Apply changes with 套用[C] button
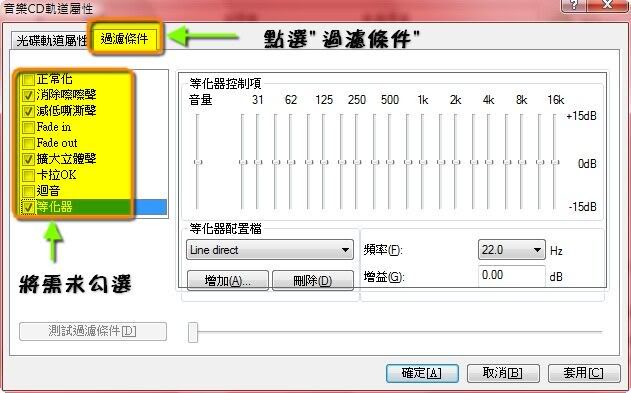The width and height of the screenshot is (631, 393). (x=584, y=373)
